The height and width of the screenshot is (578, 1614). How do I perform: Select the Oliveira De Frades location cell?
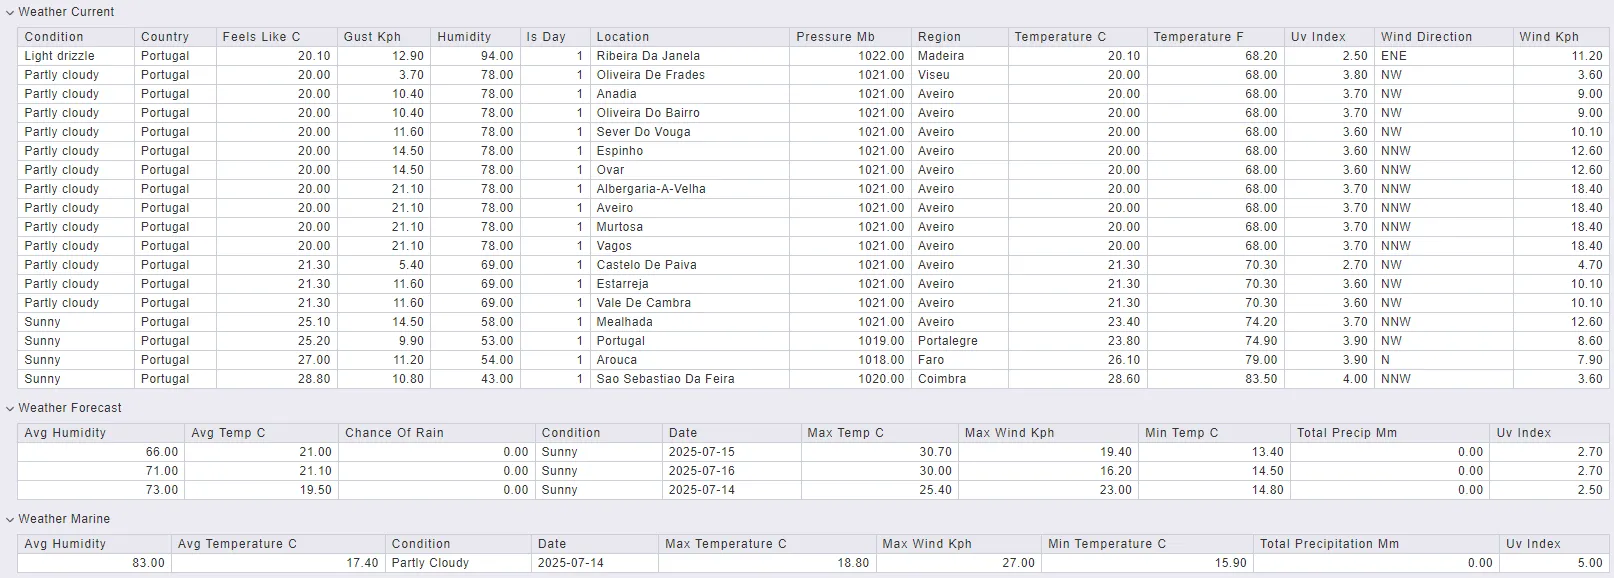(x=690, y=75)
